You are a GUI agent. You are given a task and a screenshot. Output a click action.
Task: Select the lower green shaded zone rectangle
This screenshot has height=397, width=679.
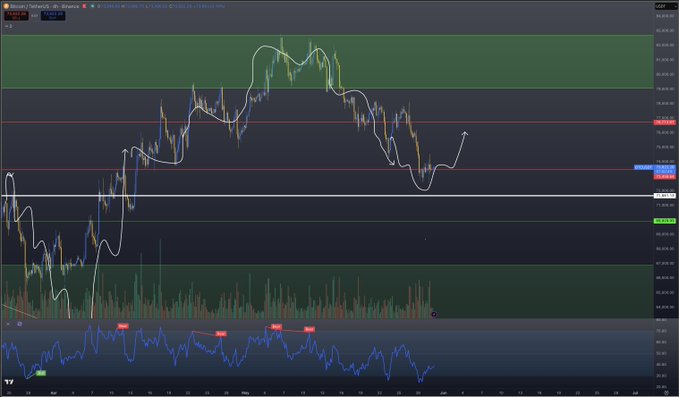point(327,291)
